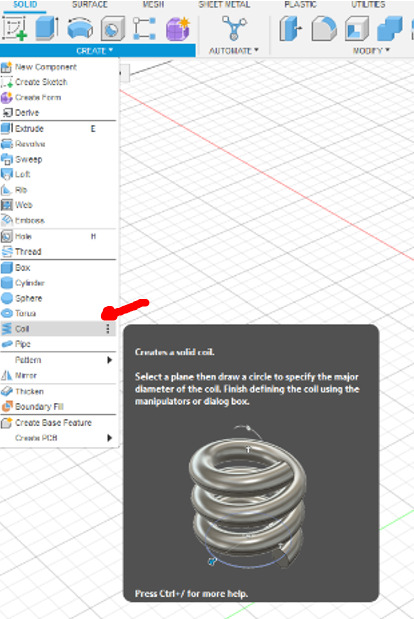Expand the Create PCB submenu arrow
This screenshot has width=414, height=619.
pyautogui.click(x=109, y=438)
